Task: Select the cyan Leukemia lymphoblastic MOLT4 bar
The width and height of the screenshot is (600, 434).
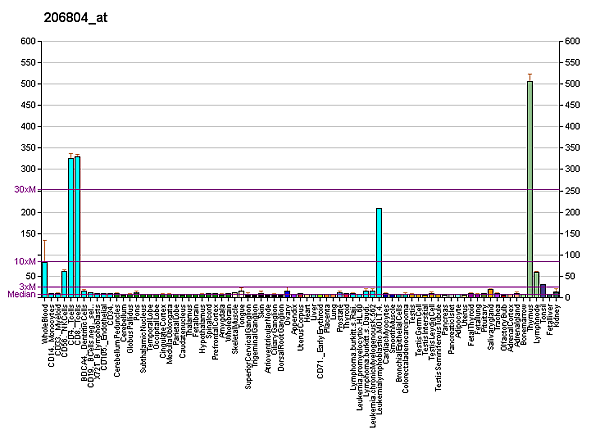Action: click(379, 252)
